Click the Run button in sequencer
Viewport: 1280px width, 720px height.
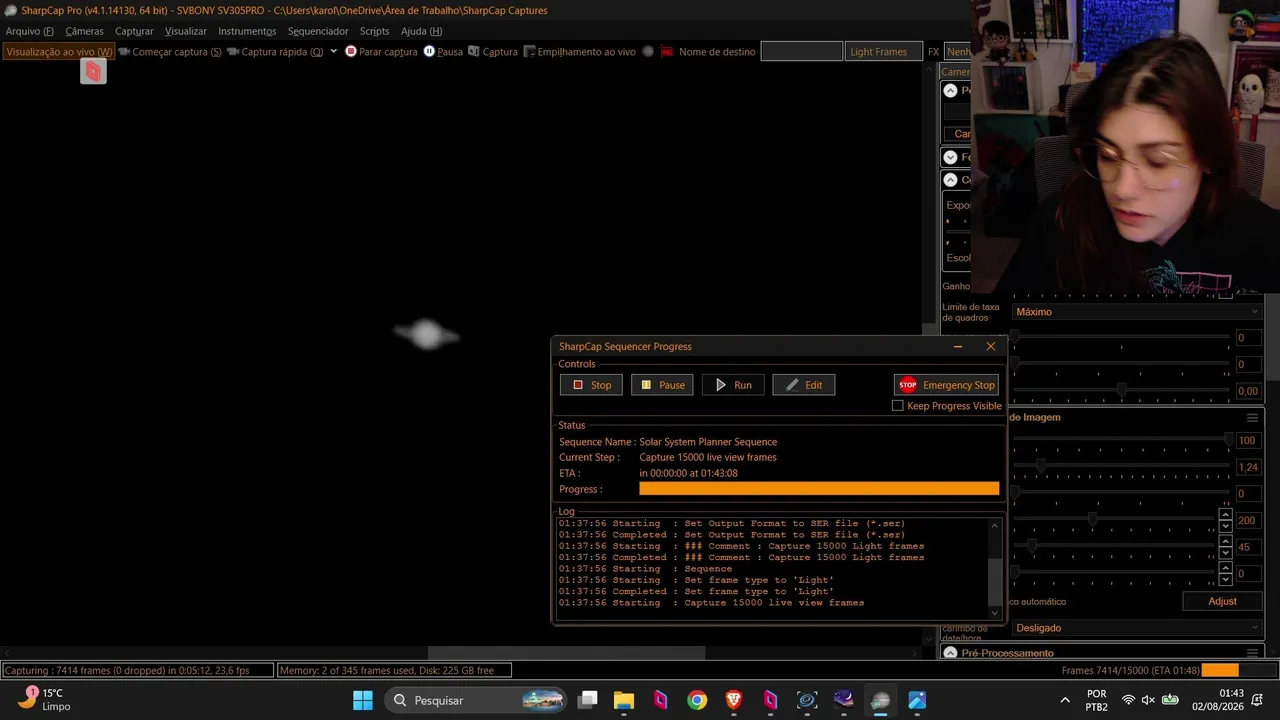[733, 385]
